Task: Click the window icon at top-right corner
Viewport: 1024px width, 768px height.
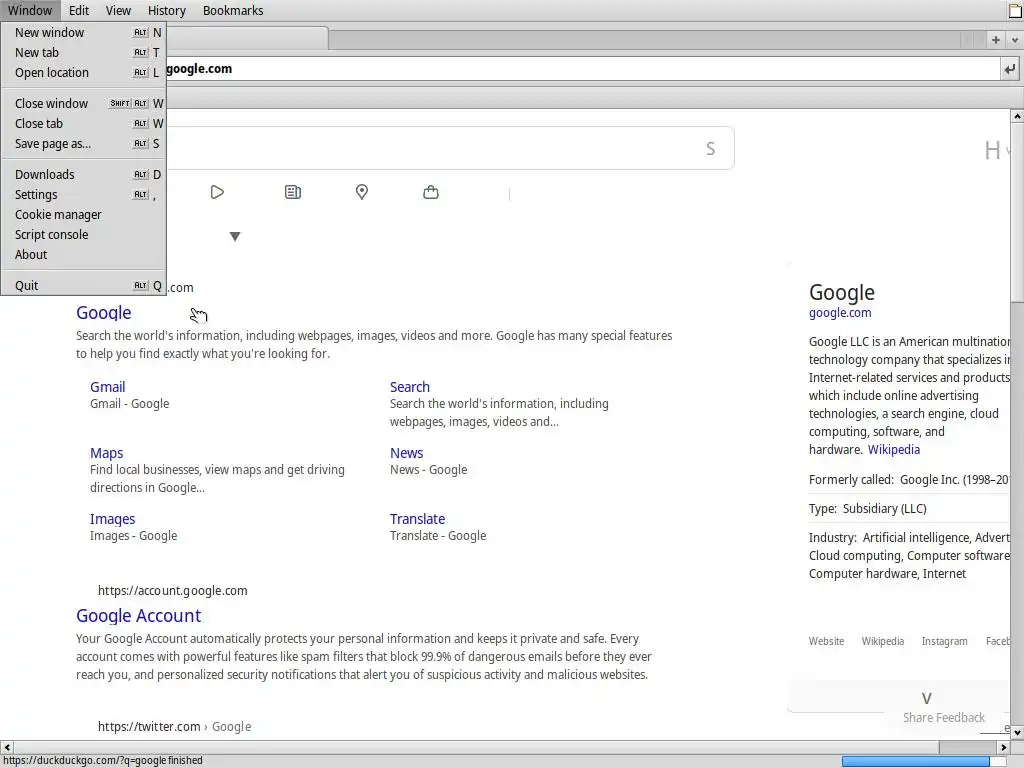Action: click(x=1016, y=10)
